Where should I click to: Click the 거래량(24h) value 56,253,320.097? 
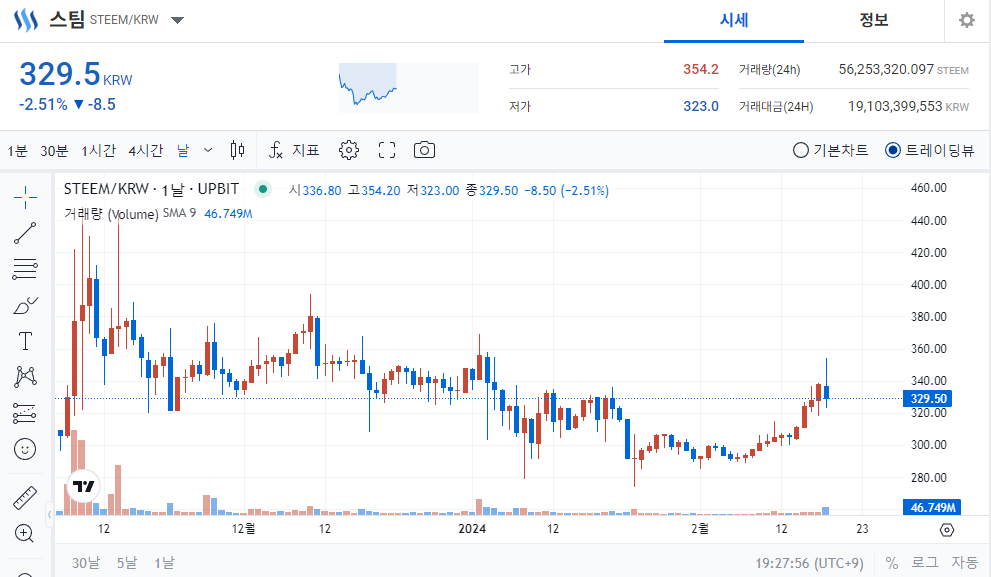tap(885, 70)
